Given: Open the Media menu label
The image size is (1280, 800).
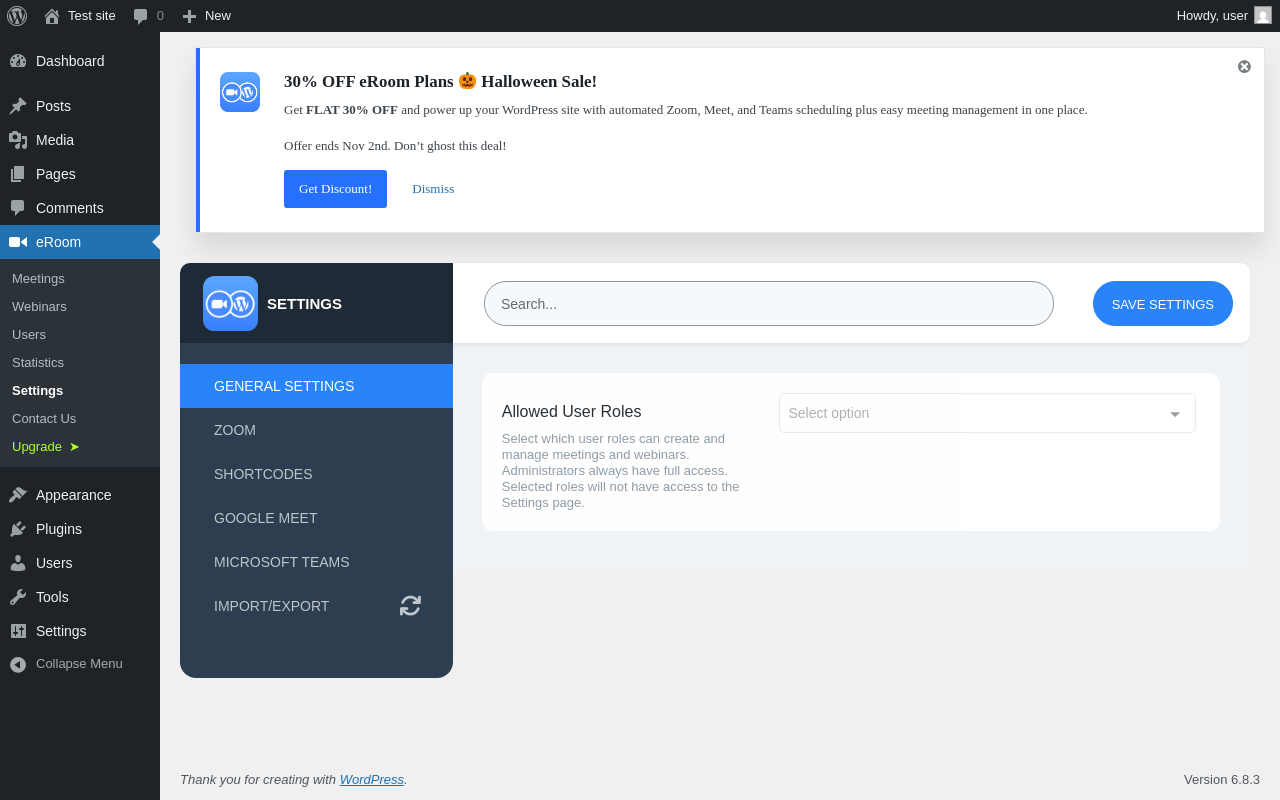Looking at the screenshot, I should 55,140.
